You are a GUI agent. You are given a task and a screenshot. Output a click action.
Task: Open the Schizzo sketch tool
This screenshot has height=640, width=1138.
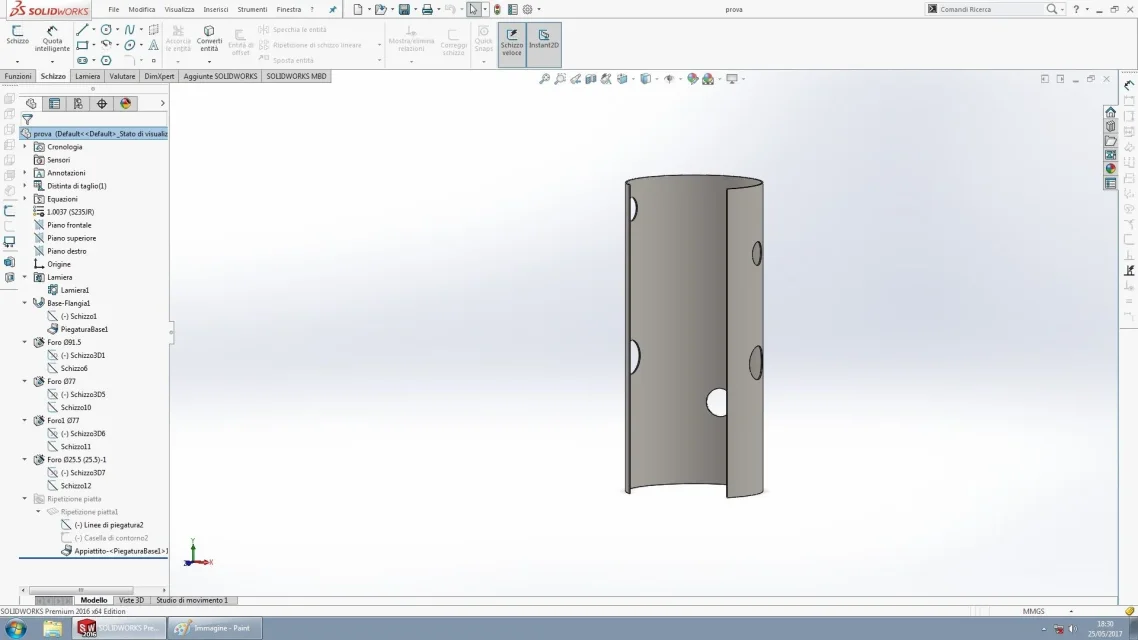coord(17,35)
